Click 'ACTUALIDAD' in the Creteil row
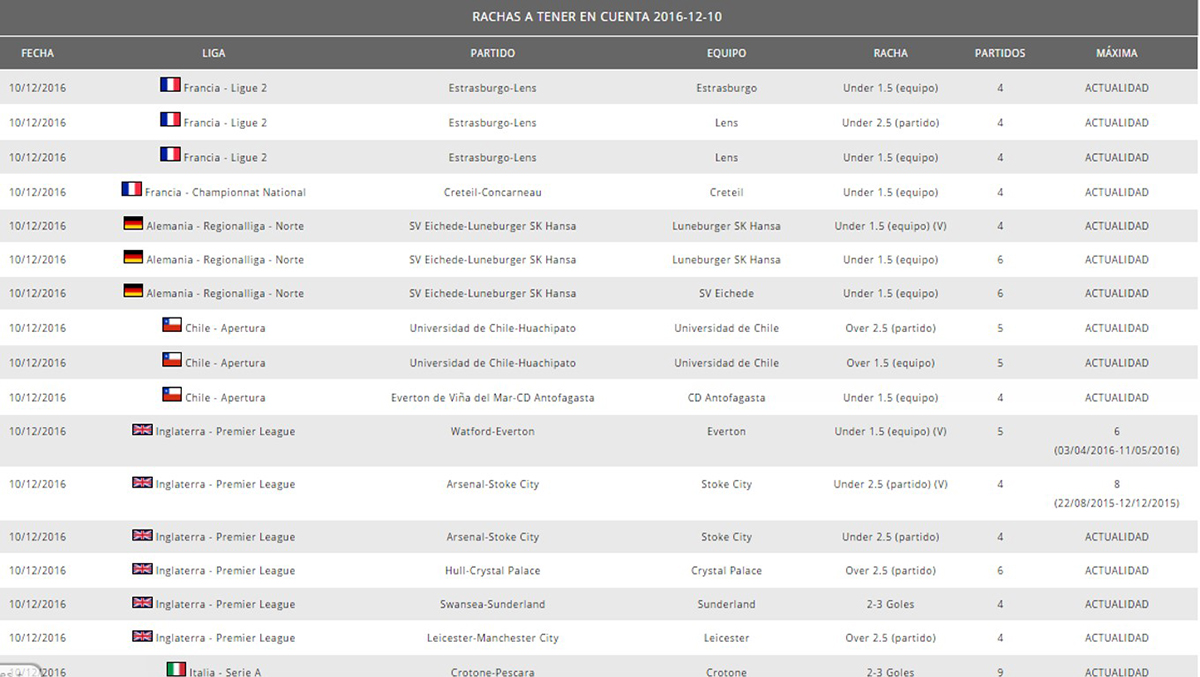1200x677 pixels. 1117,192
